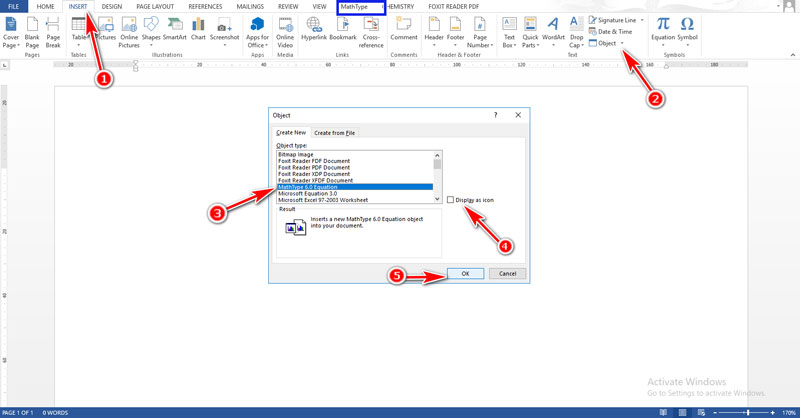The height and width of the screenshot is (418, 800).
Task: Insert a Page Break
Action: [x=53, y=32]
